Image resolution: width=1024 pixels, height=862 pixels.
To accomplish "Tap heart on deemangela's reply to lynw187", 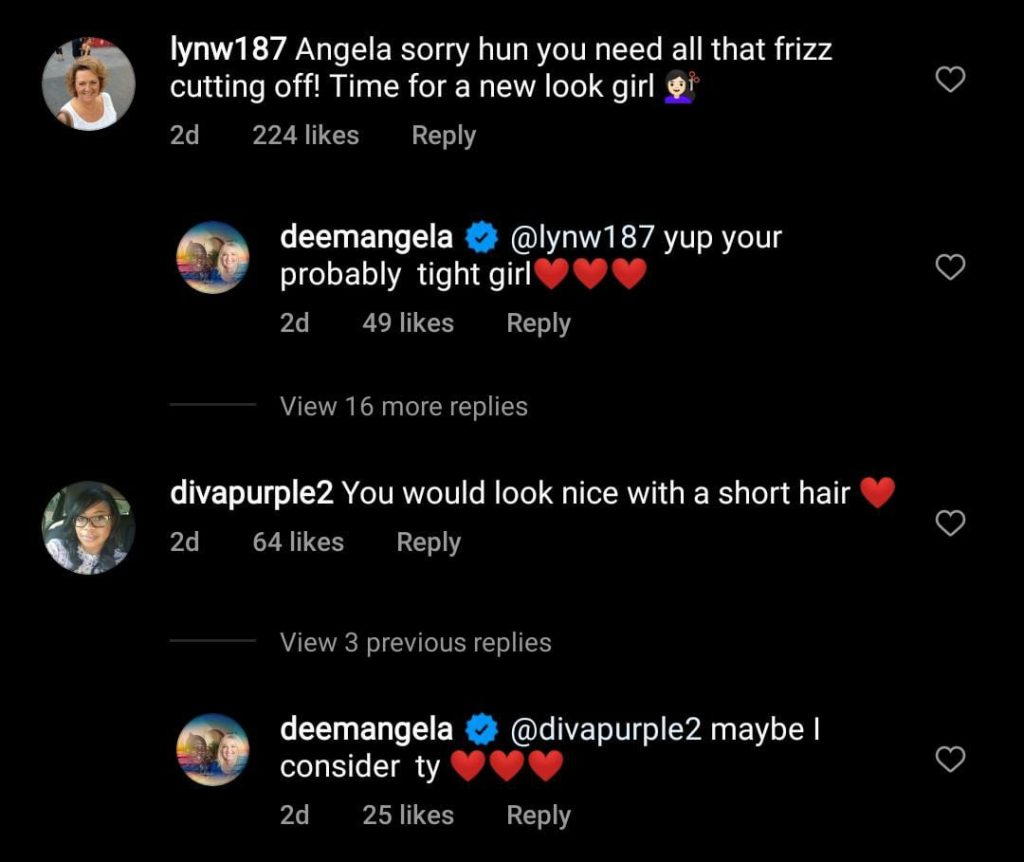I will (x=949, y=267).
